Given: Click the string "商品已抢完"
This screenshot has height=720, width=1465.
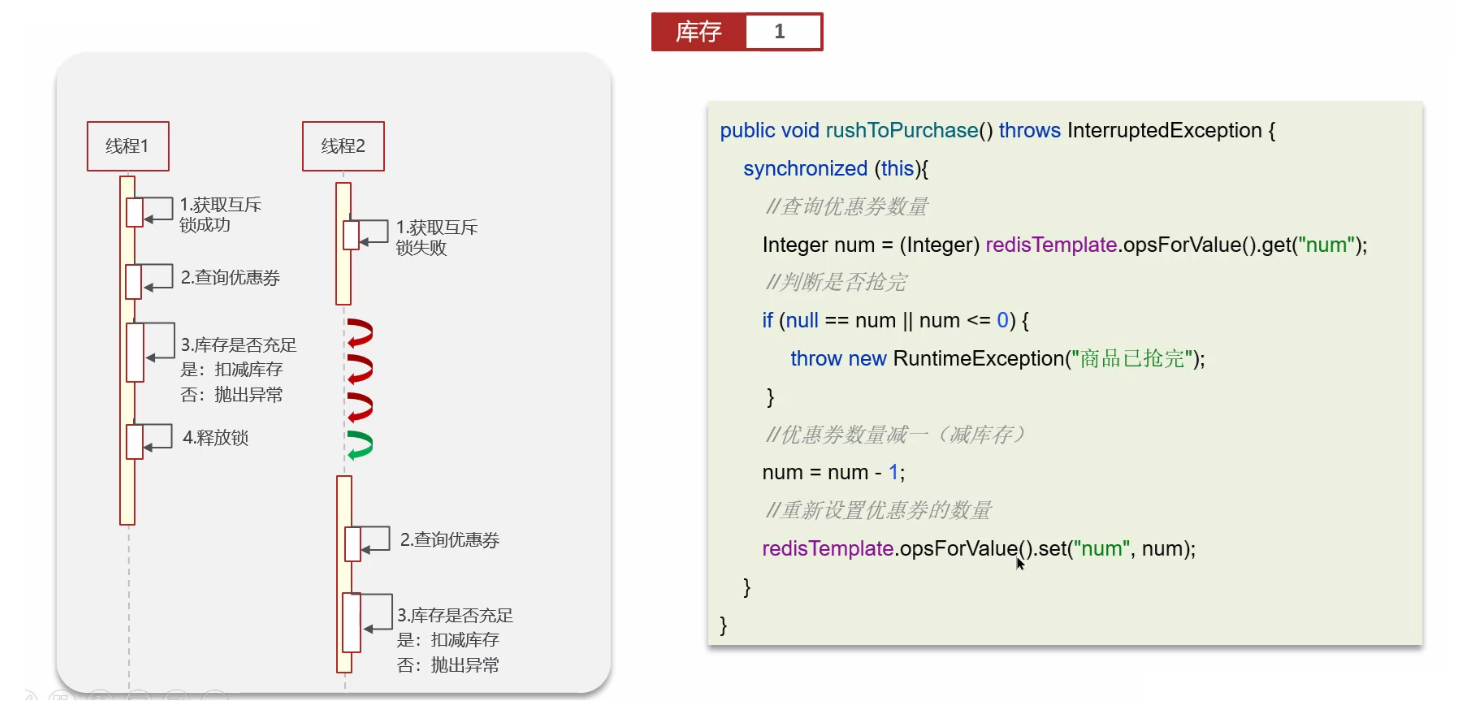Looking at the screenshot, I should tap(1132, 359).
